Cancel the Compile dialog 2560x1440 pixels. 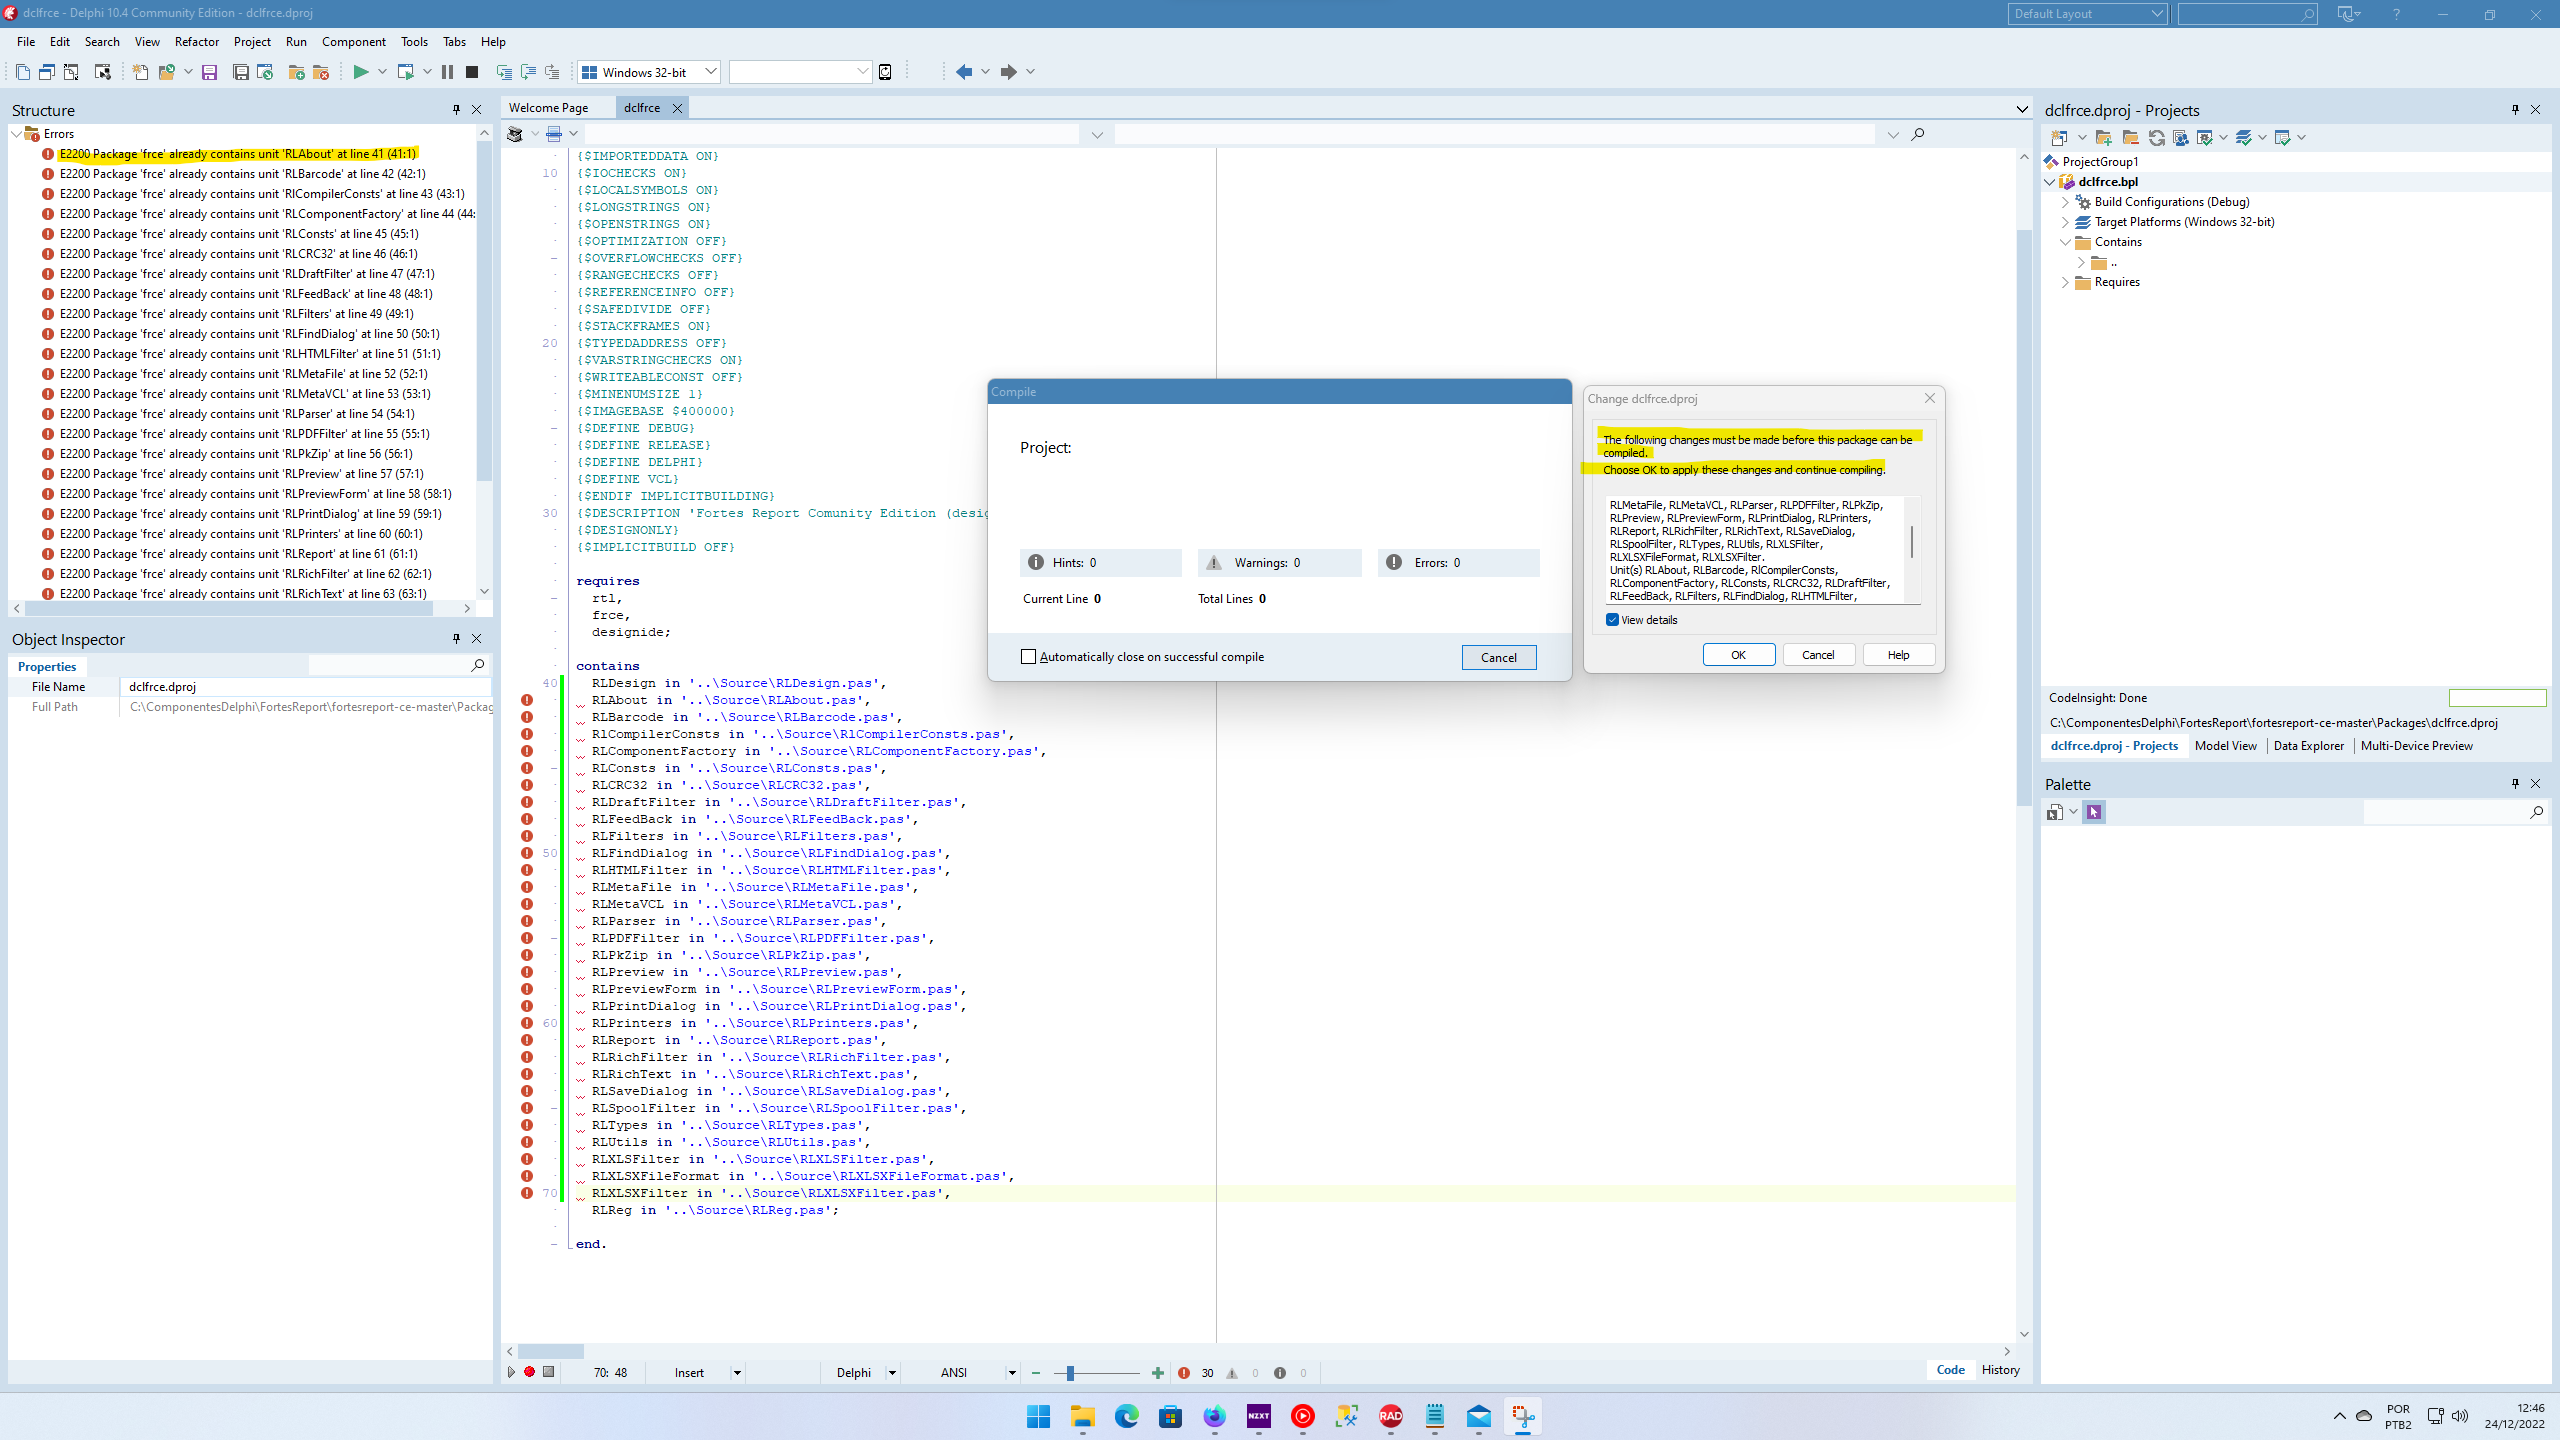(x=1498, y=657)
